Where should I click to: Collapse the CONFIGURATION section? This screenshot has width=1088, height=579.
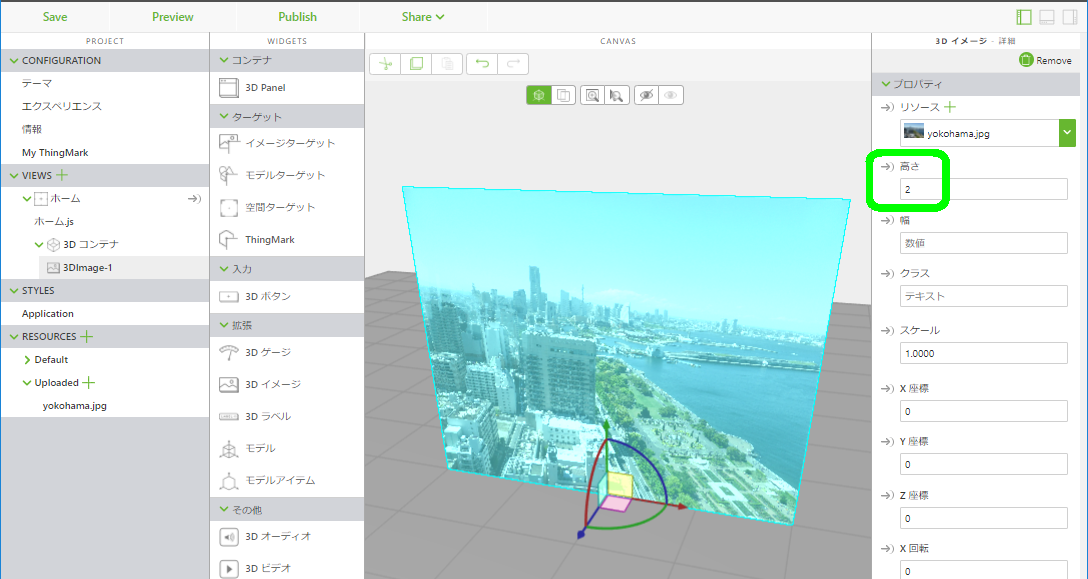coord(13,60)
